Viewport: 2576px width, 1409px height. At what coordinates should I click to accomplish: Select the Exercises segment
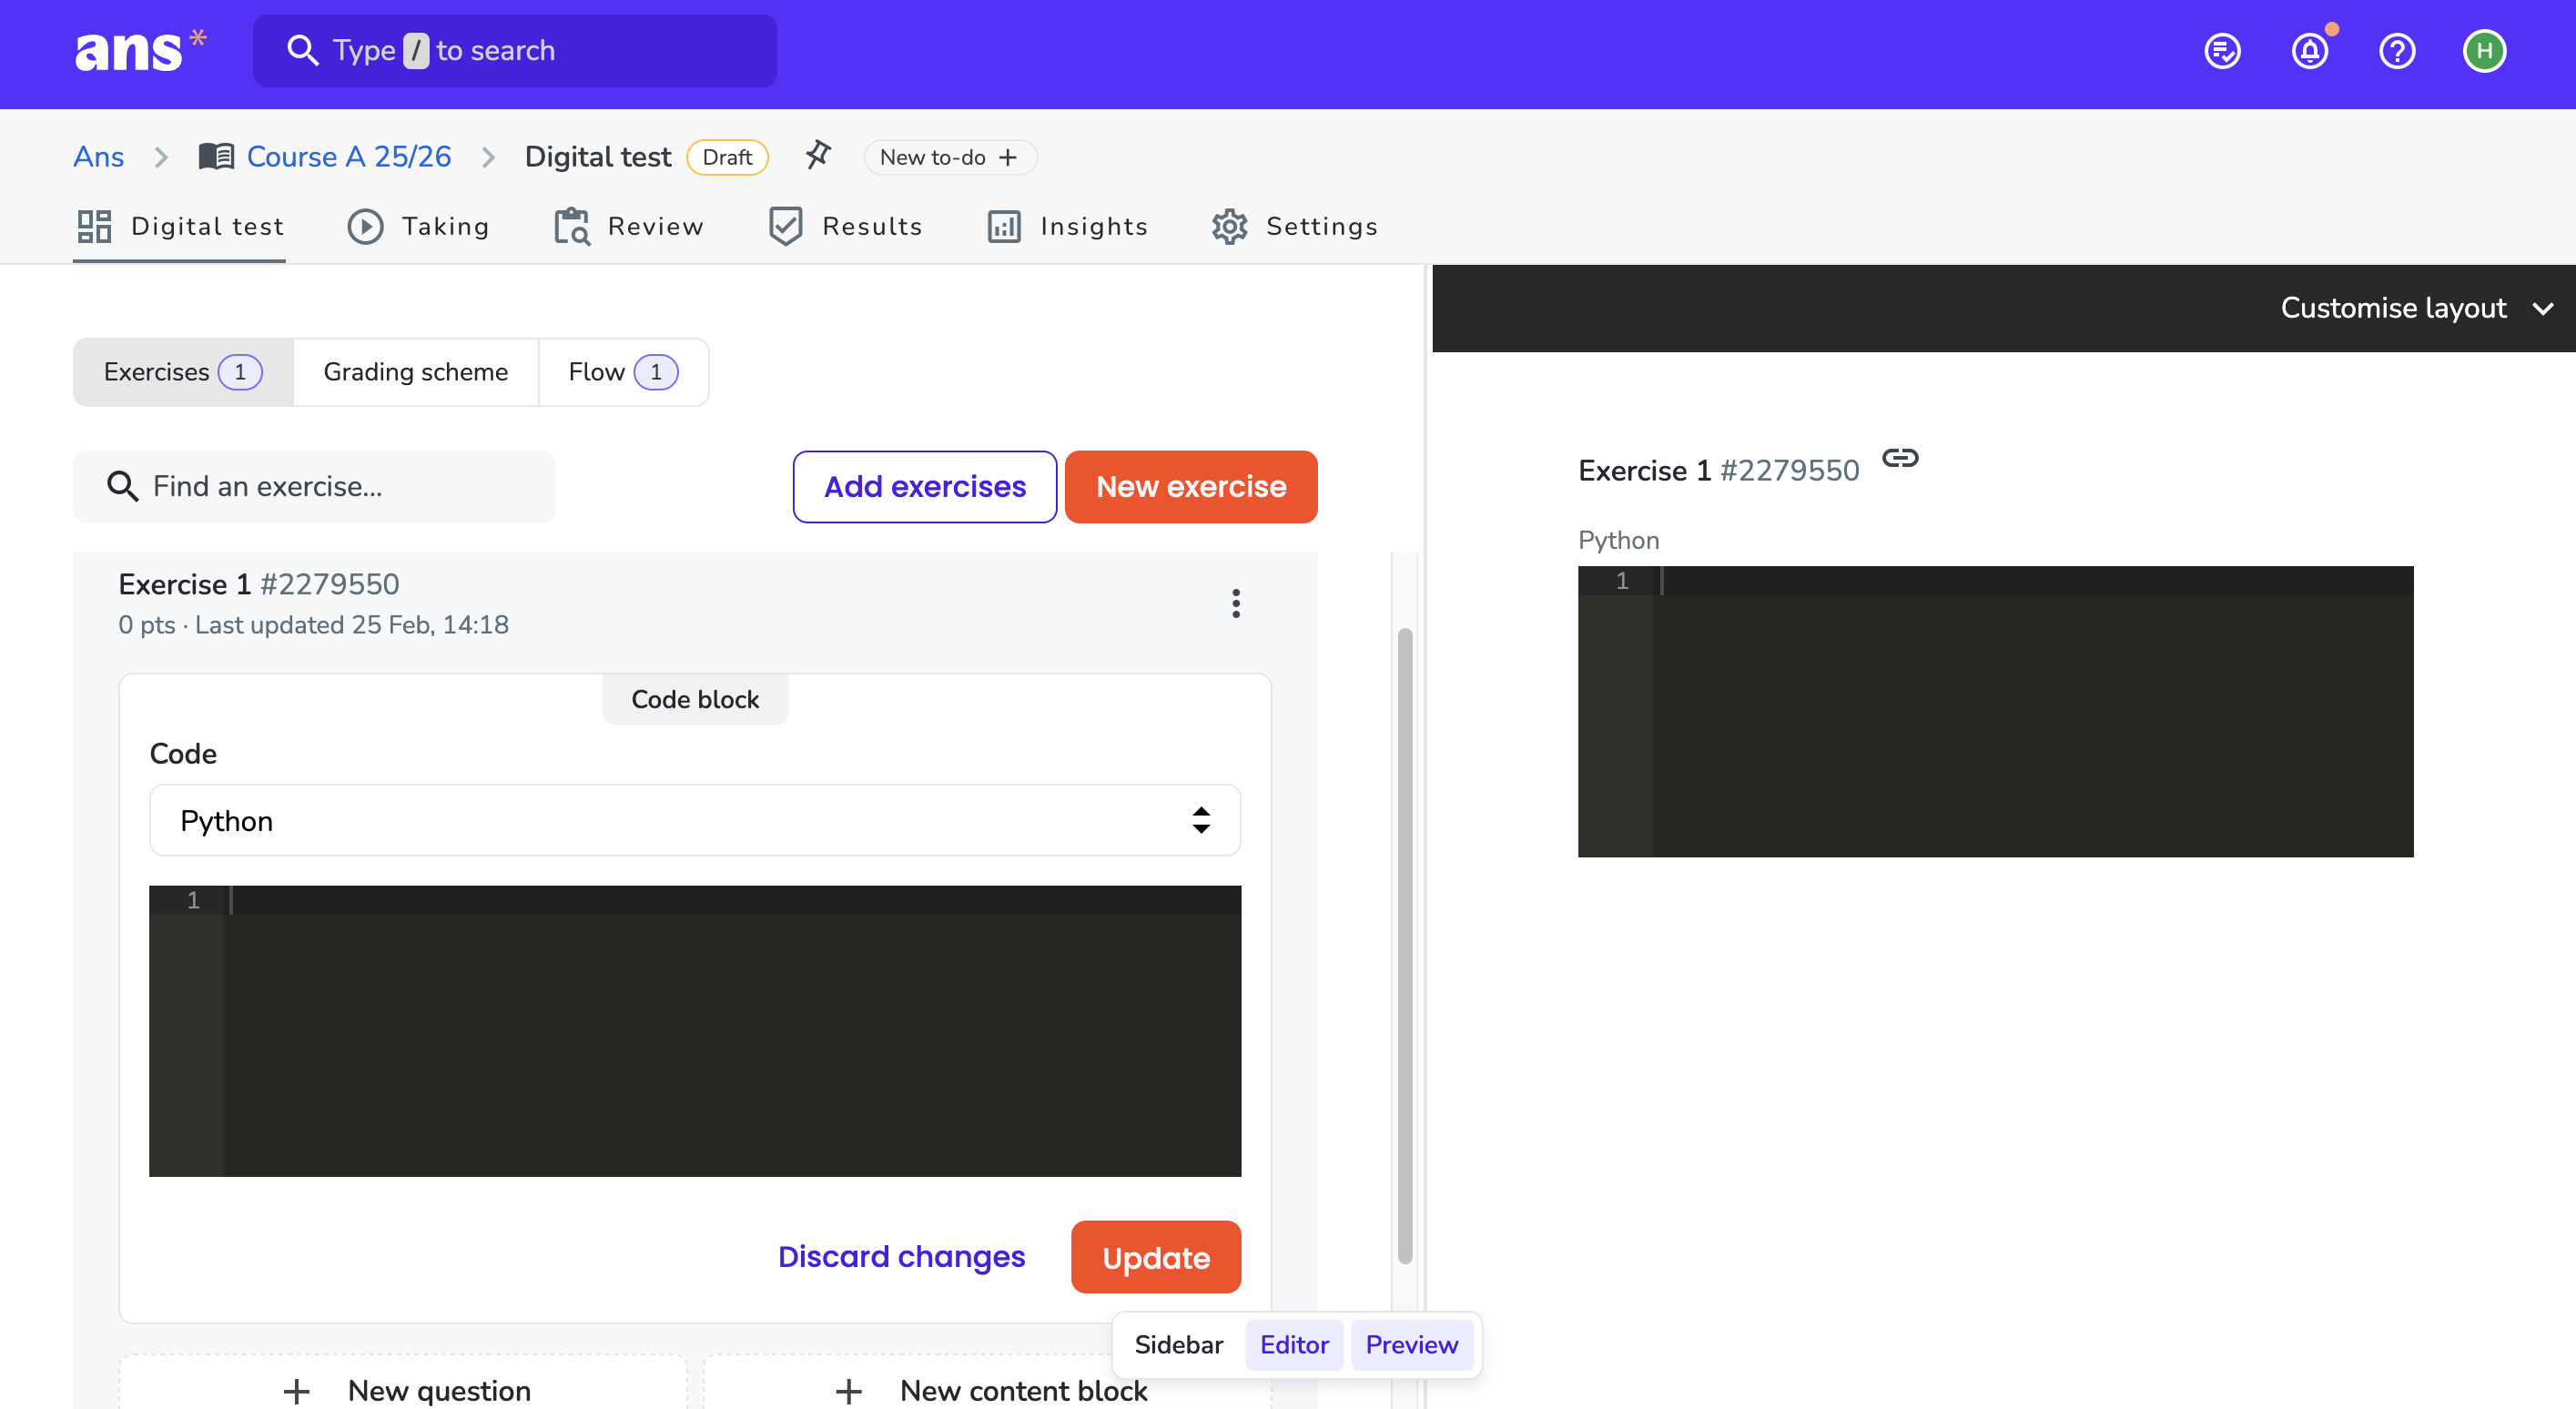pyautogui.click(x=183, y=372)
